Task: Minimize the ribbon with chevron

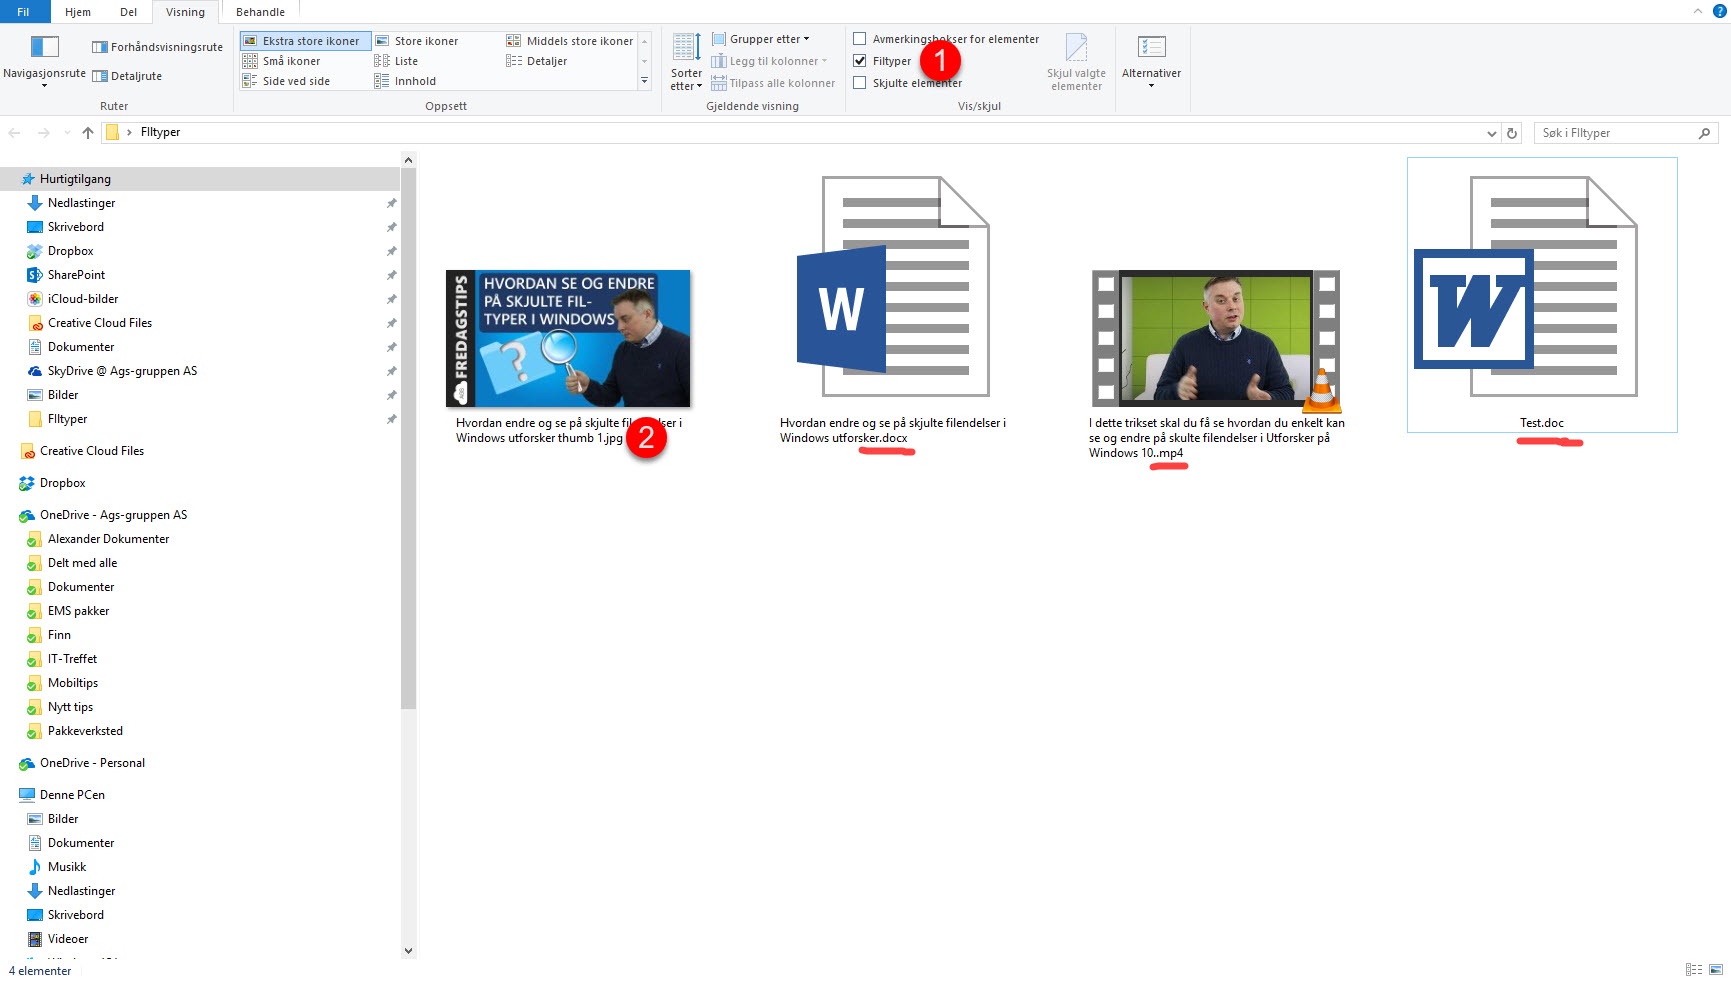Action: [x=1697, y=11]
